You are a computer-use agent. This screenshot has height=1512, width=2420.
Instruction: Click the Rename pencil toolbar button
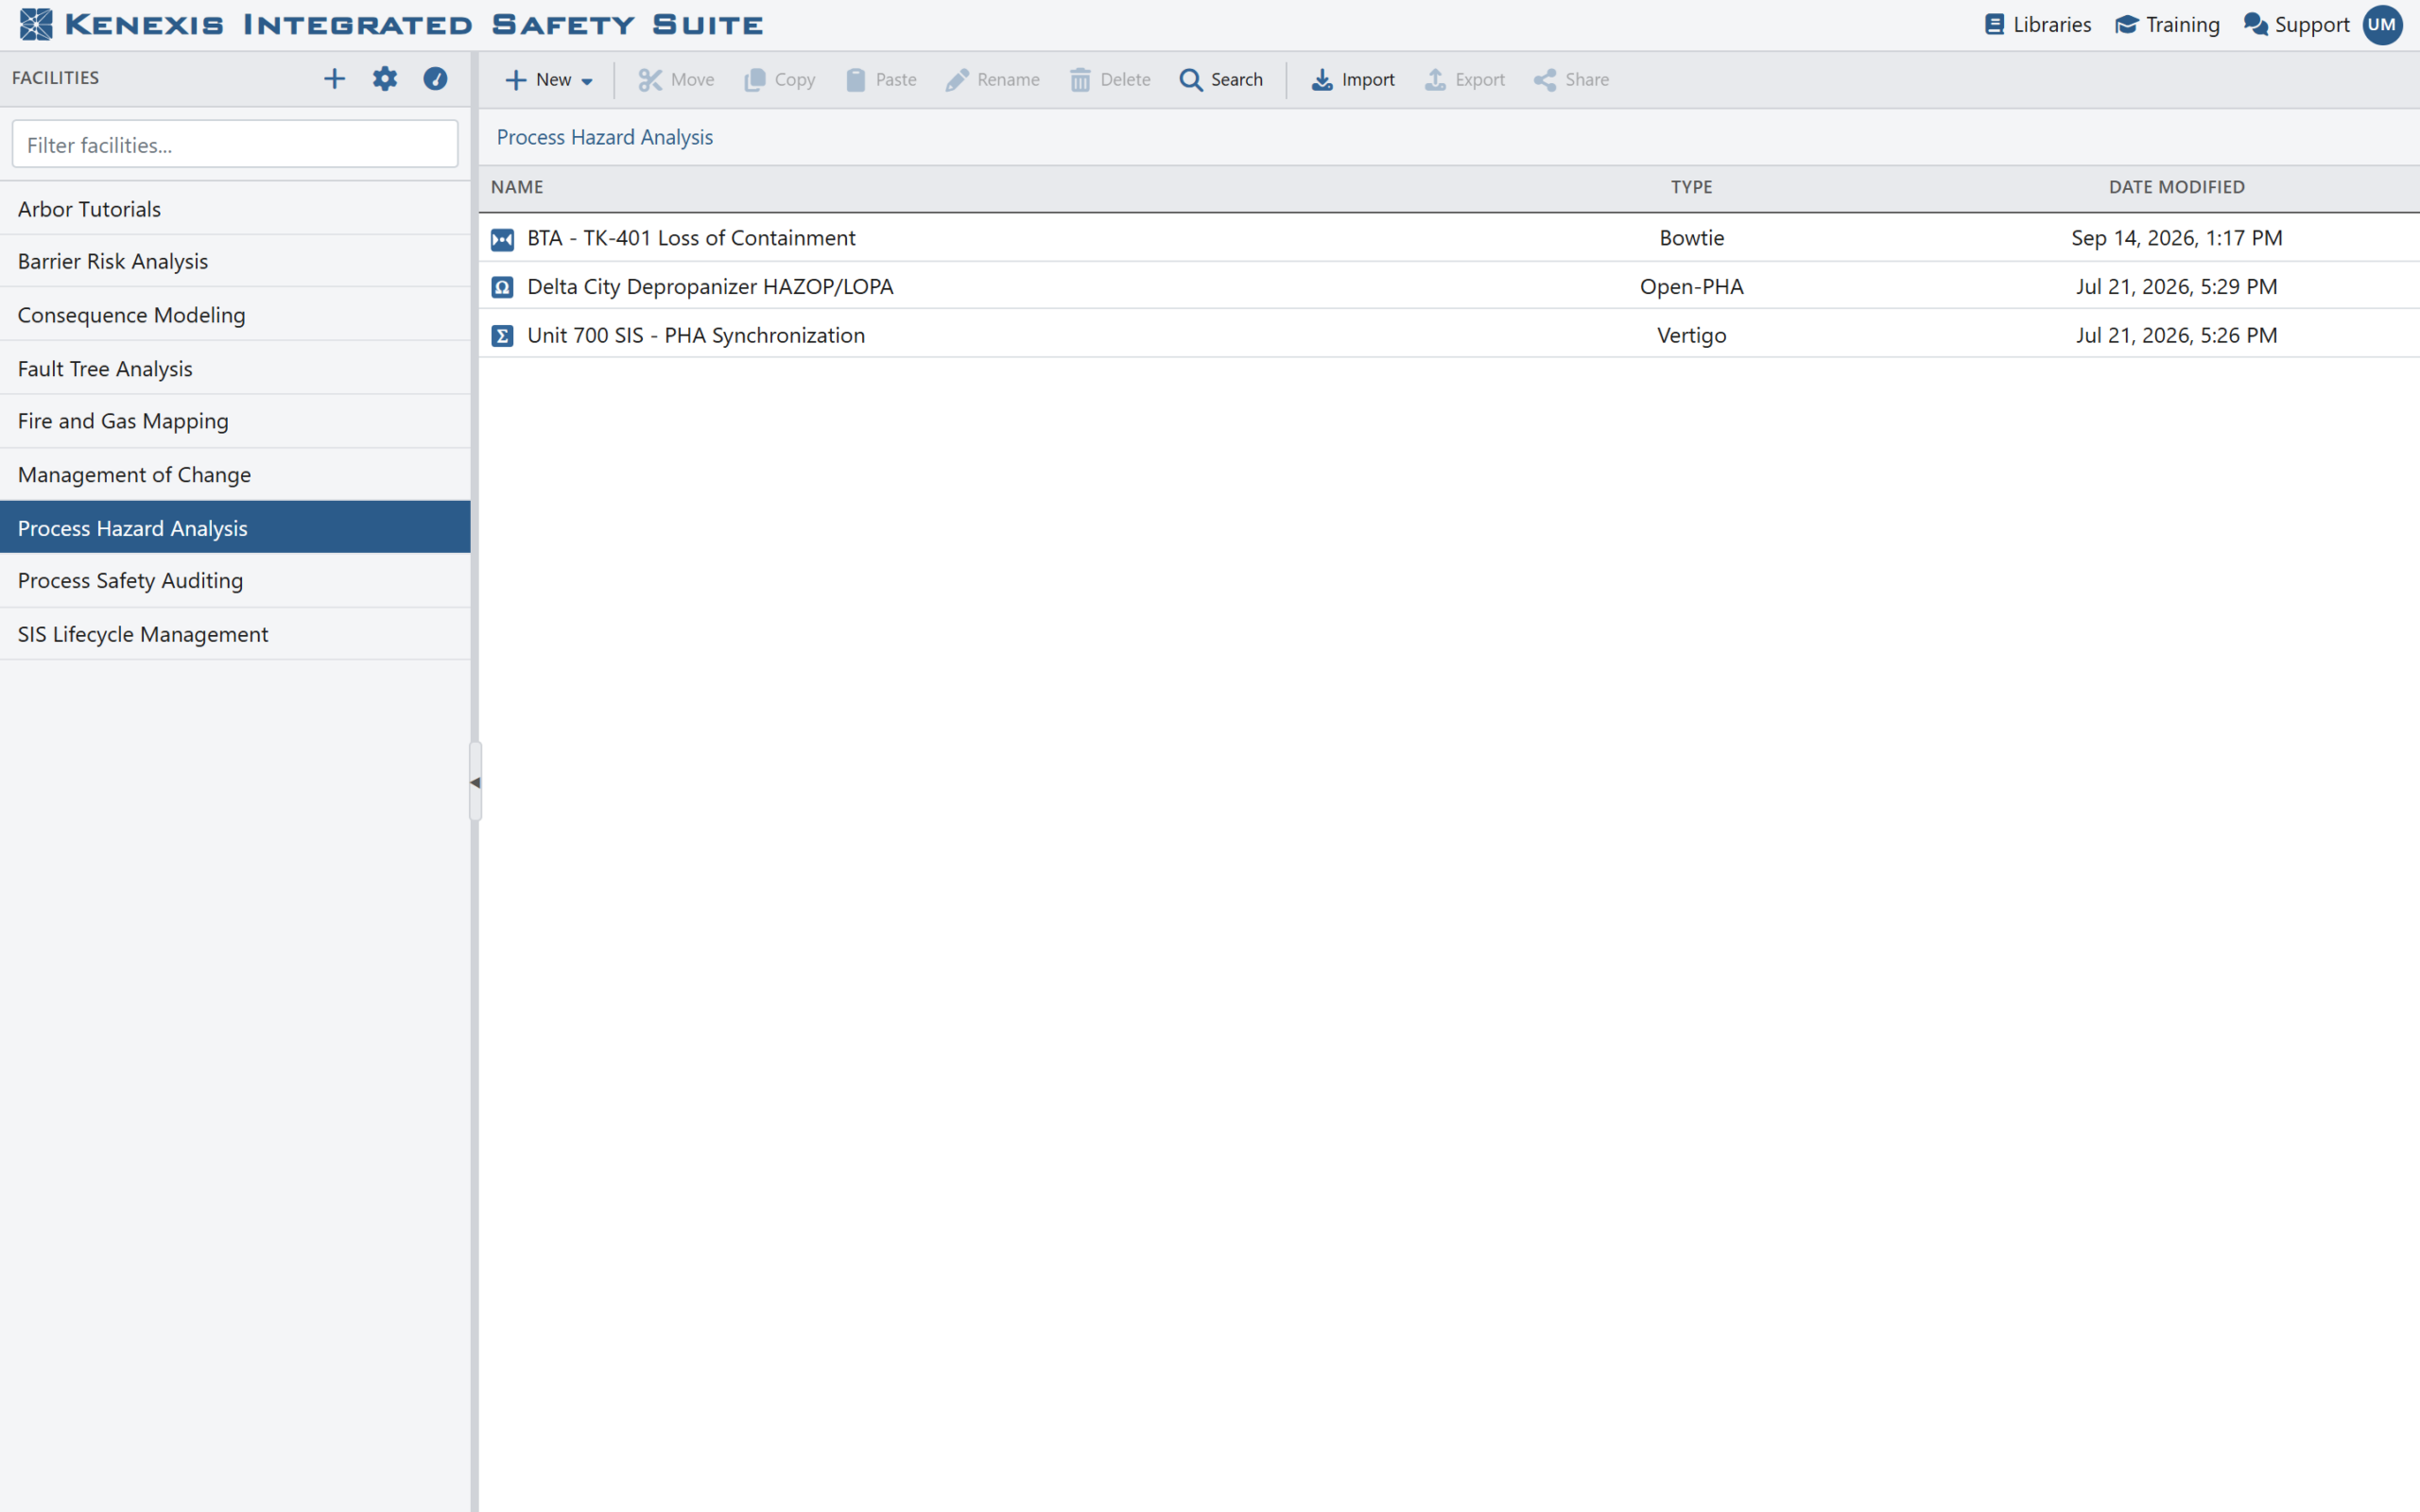(x=993, y=80)
